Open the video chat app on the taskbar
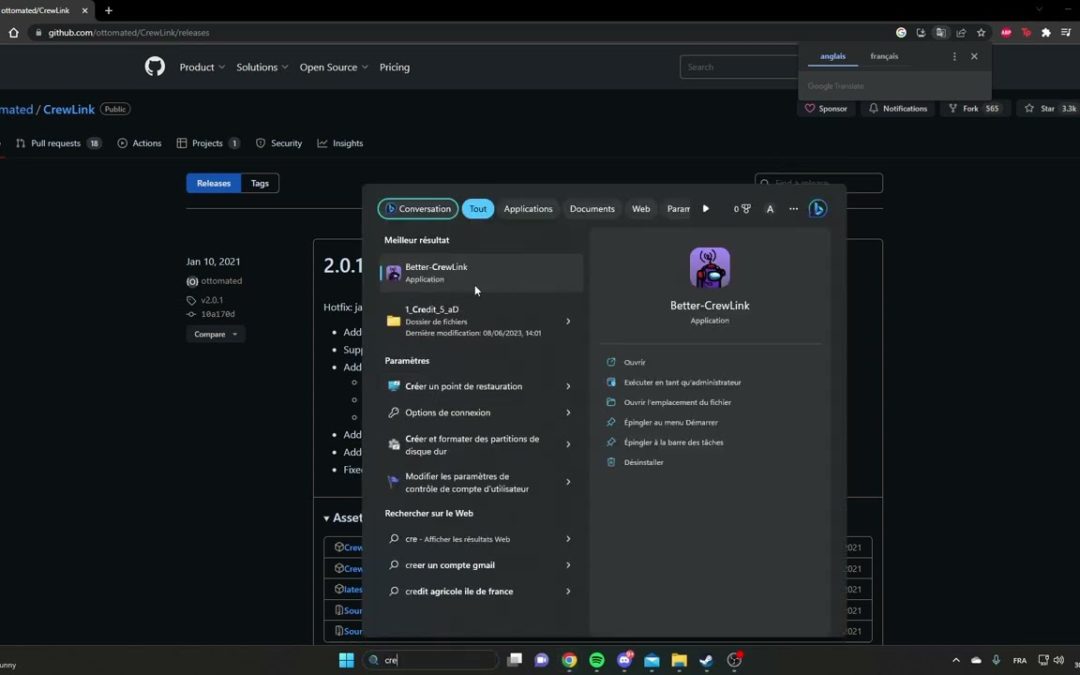The width and height of the screenshot is (1080, 675). point(541,660)
